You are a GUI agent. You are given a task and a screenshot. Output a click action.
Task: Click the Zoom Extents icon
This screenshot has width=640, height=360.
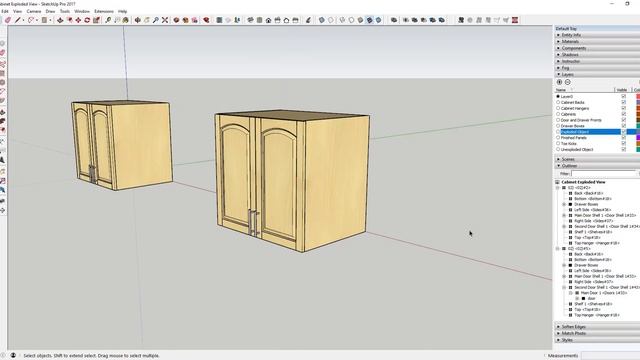click(x=165, y=20)
